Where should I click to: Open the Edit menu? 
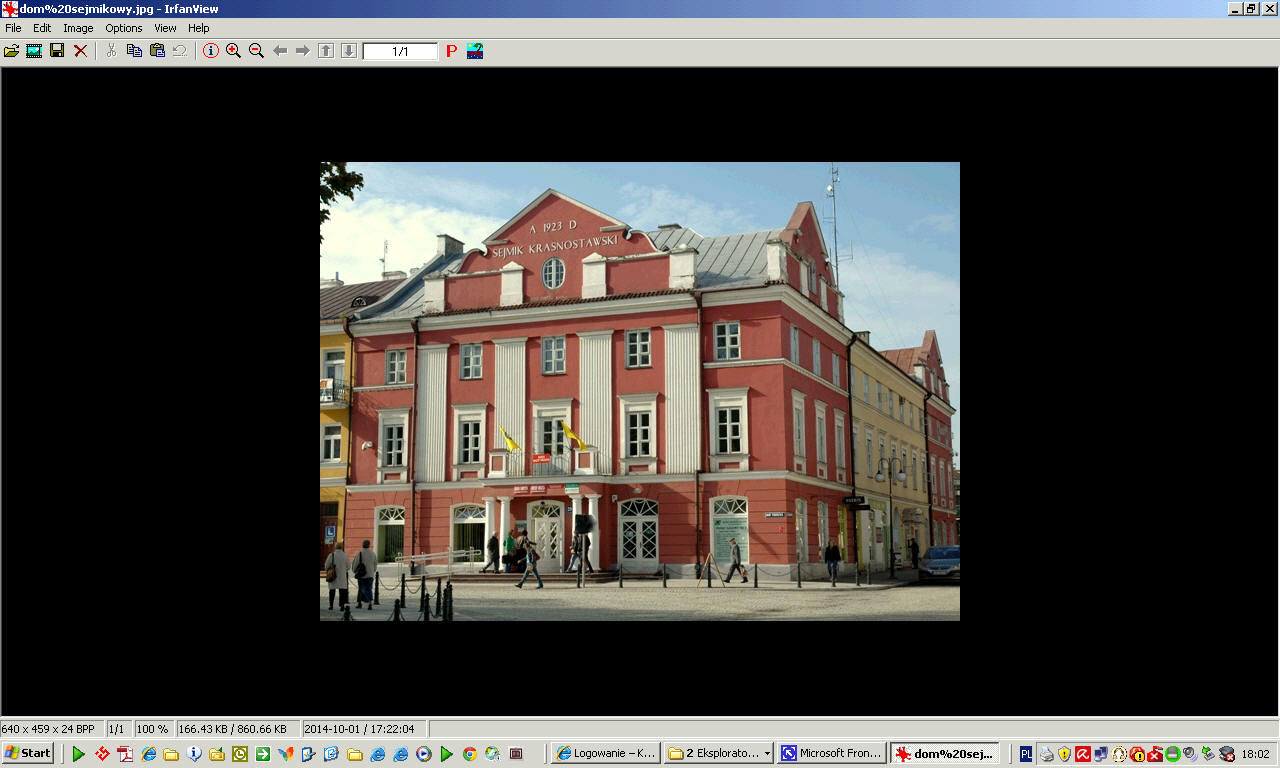(x=42, y=28)
